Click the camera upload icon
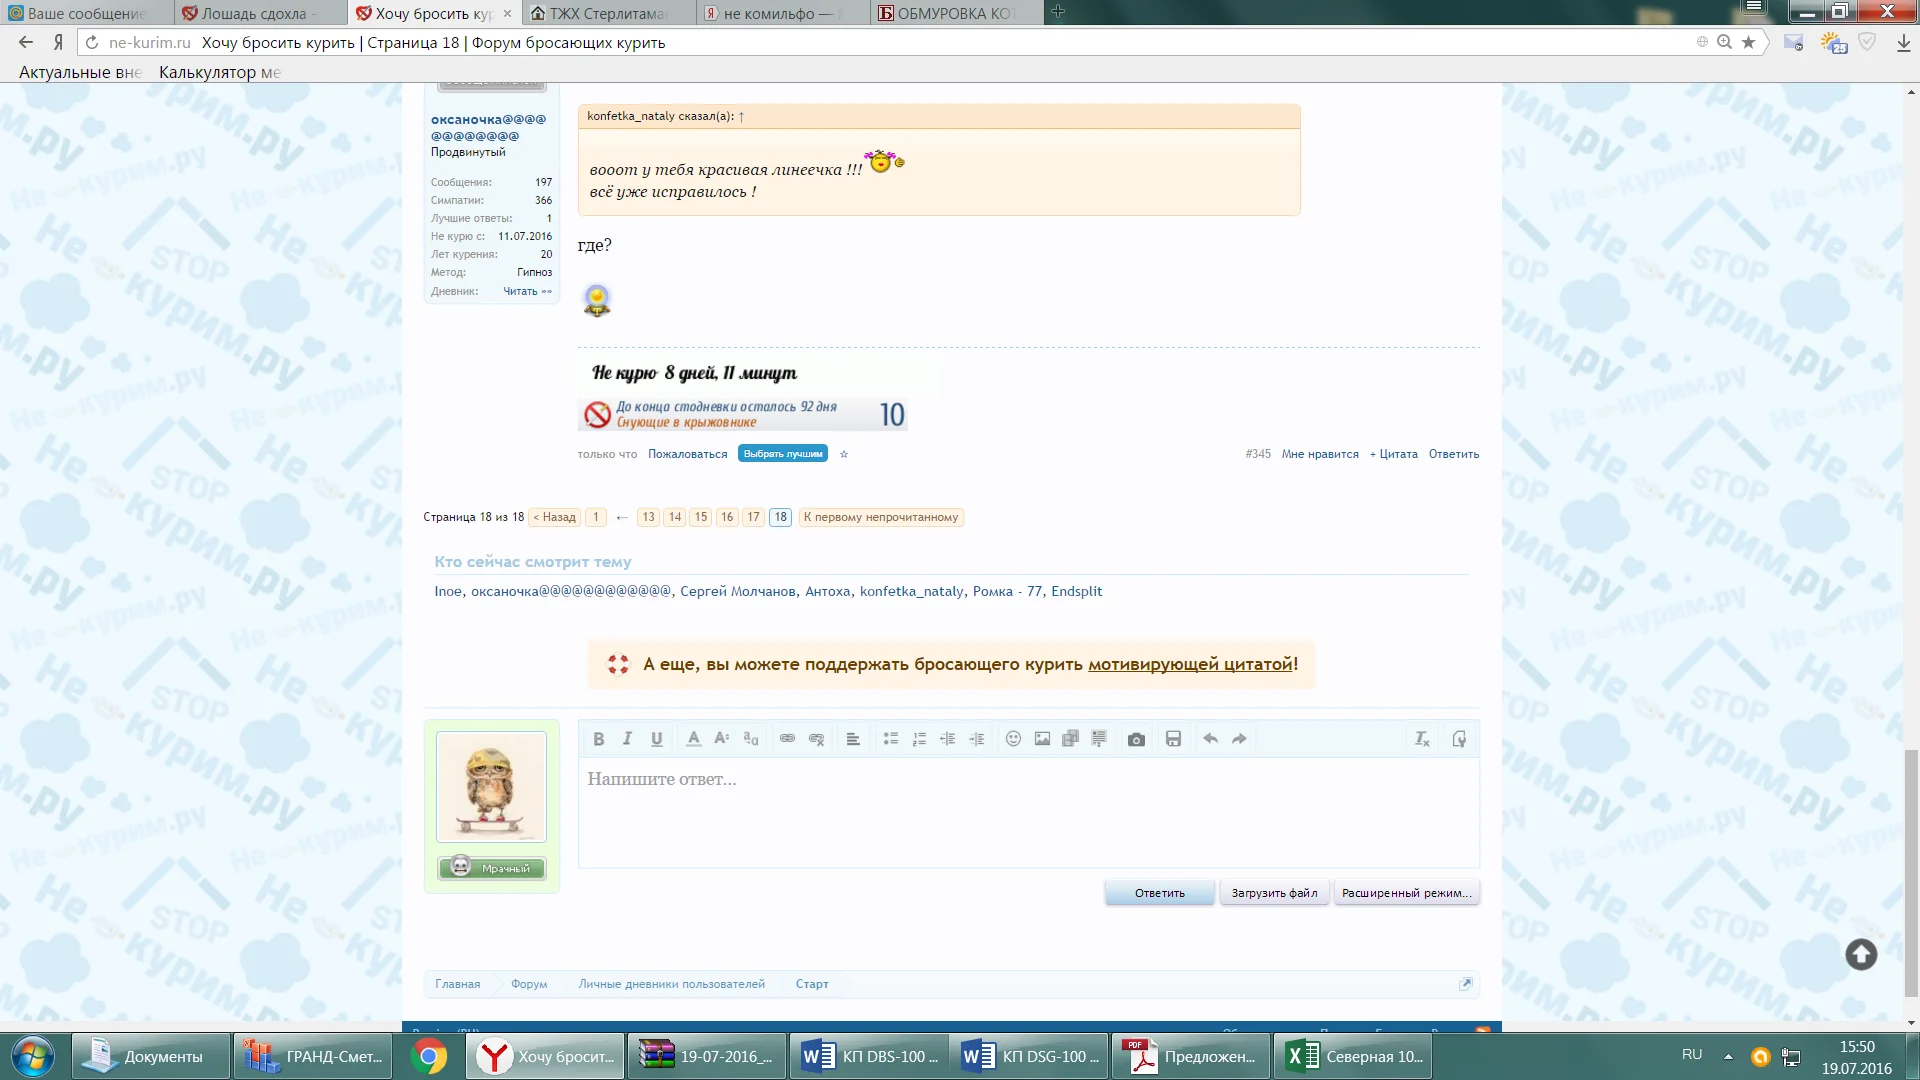 click(1136, 739)
